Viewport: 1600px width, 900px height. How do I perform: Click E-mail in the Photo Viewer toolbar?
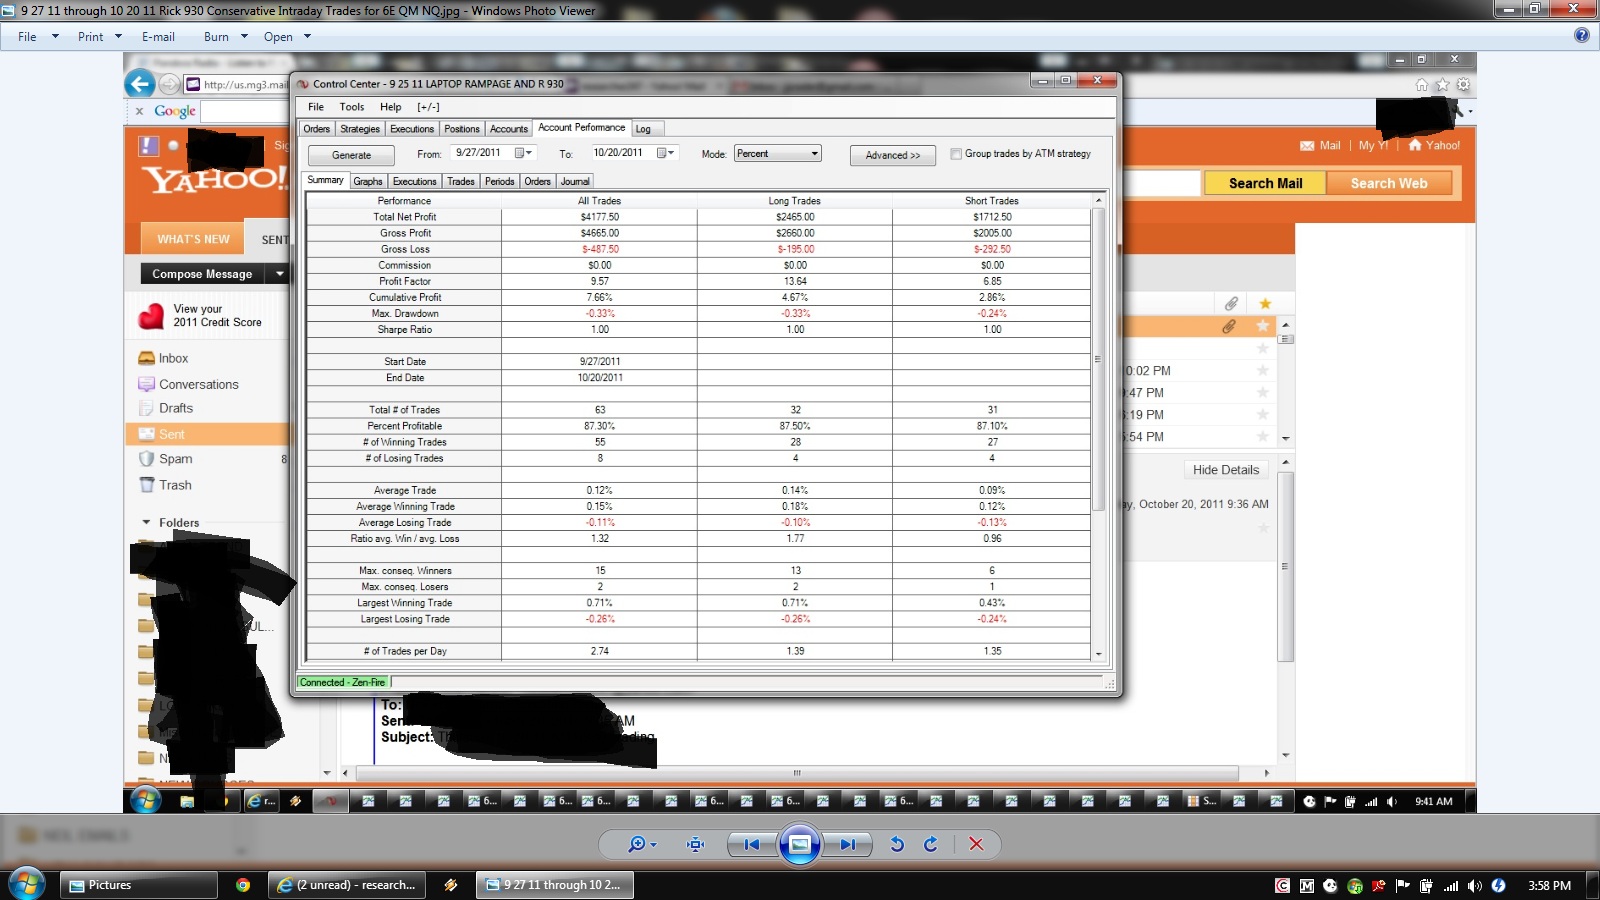coord(158,37)
